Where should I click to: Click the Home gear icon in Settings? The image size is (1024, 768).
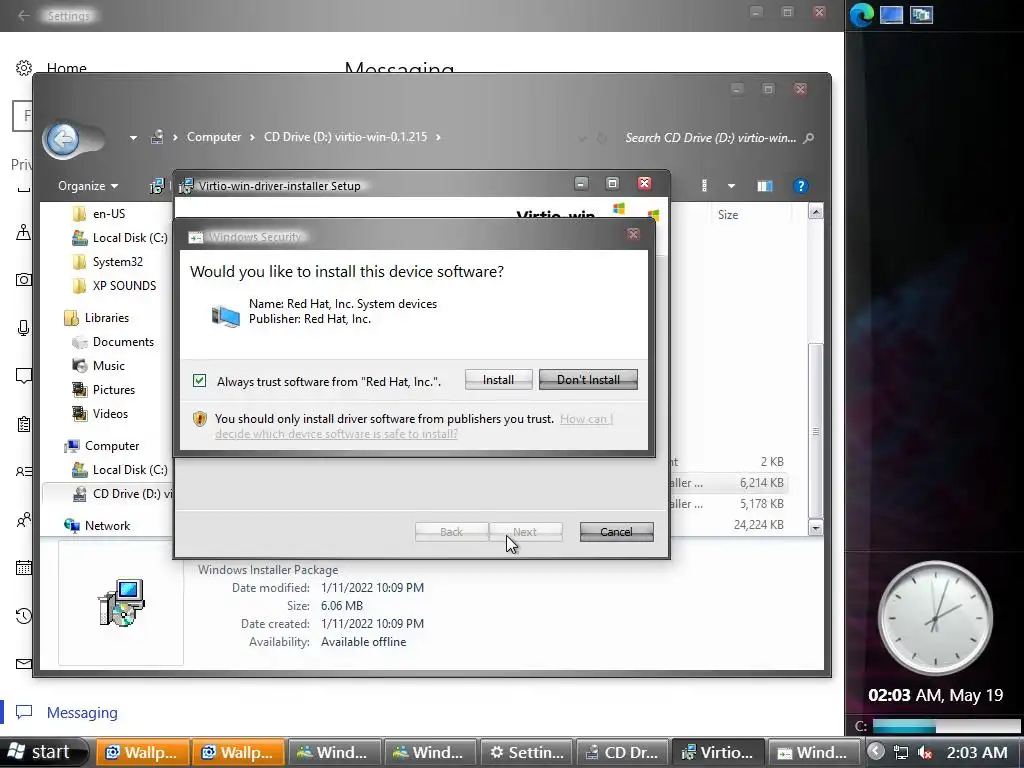[24, 68]
